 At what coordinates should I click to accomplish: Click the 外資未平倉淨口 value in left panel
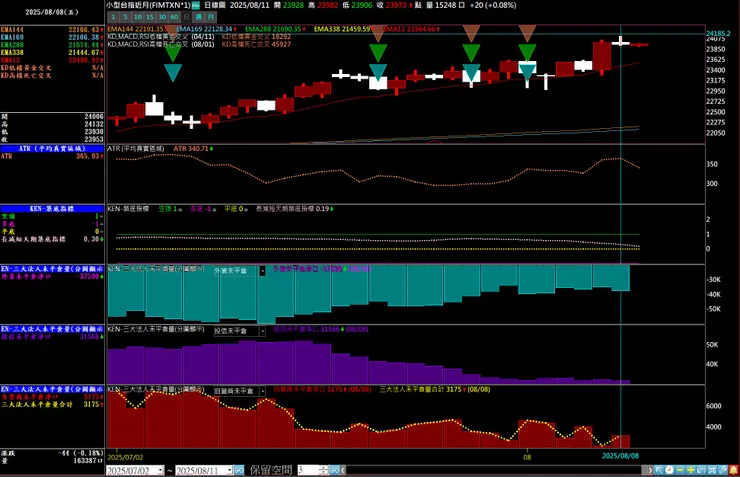(90, 276)
